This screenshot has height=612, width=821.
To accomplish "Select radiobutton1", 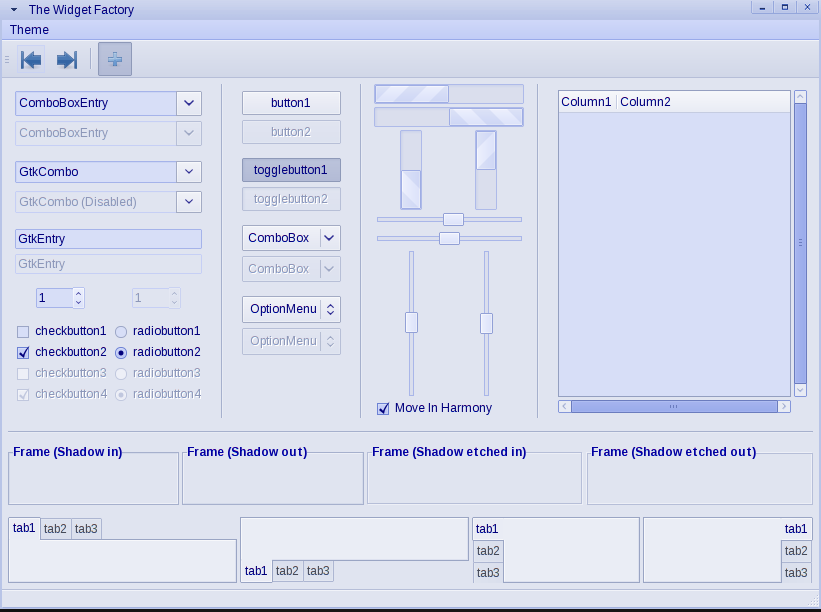I will 121,331.
